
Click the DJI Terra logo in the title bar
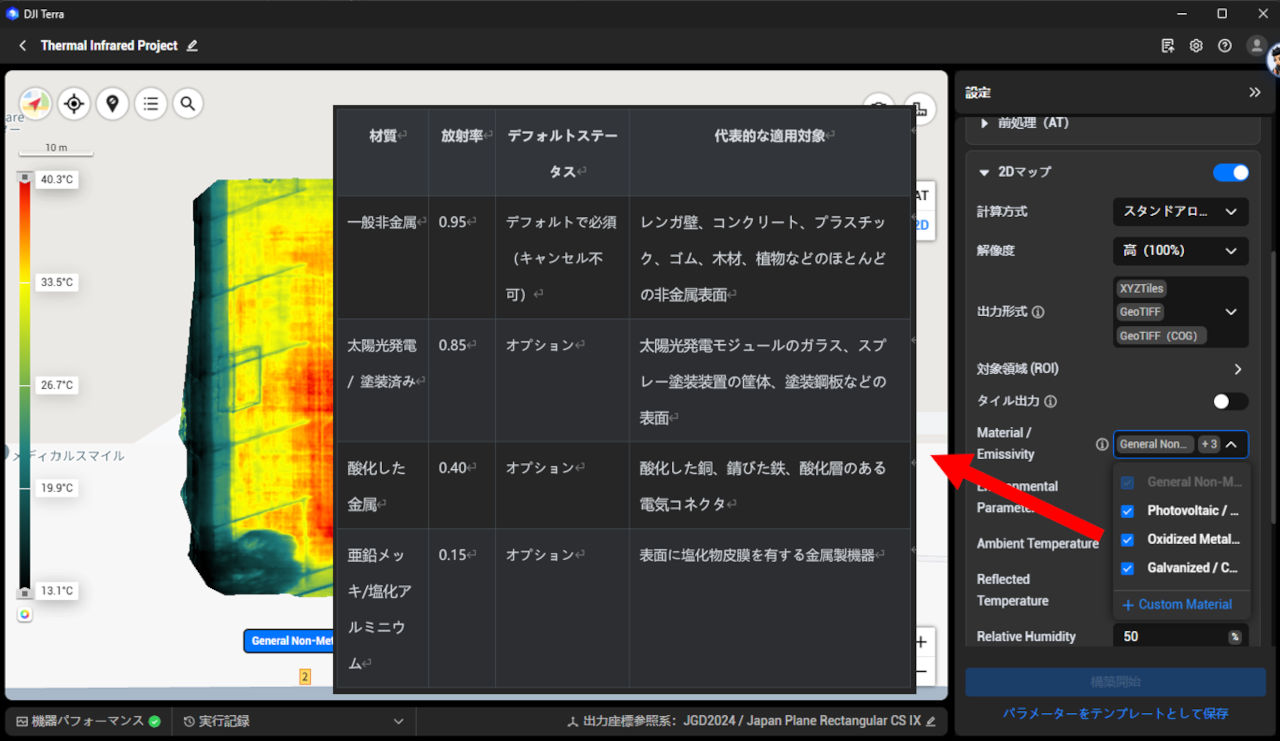(x=12, y=14)
